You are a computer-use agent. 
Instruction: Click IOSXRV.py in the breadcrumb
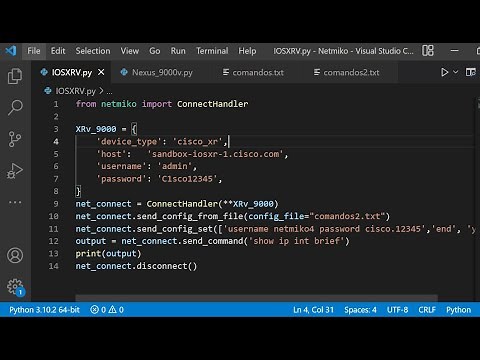point(75,91)
